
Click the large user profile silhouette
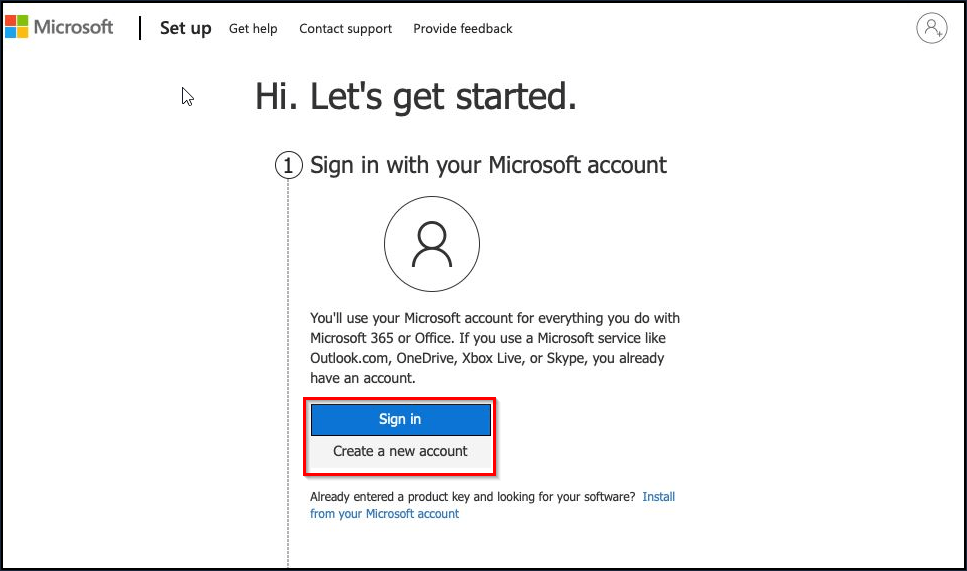[x=432, y=244]
